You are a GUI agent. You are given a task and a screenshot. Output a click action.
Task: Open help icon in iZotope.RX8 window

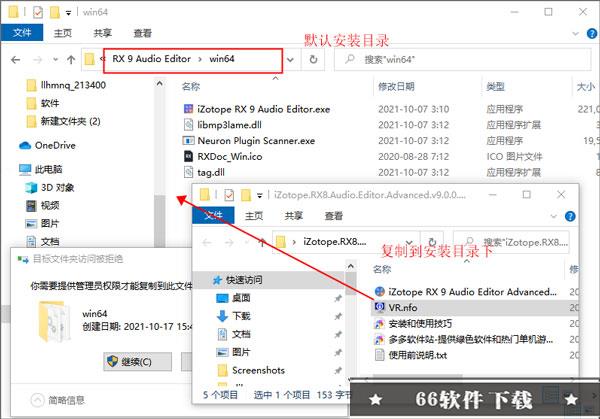click(570, 217)
